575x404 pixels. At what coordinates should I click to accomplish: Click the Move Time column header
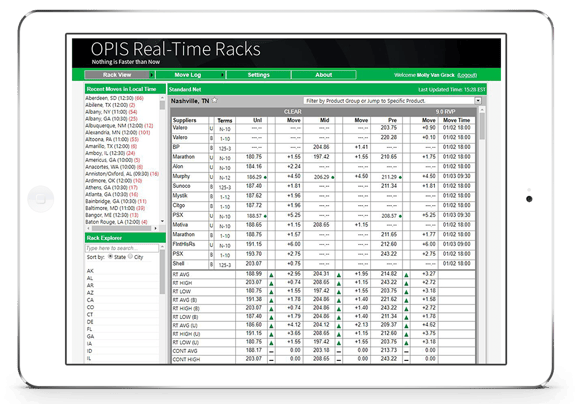[x=457, y=120]
